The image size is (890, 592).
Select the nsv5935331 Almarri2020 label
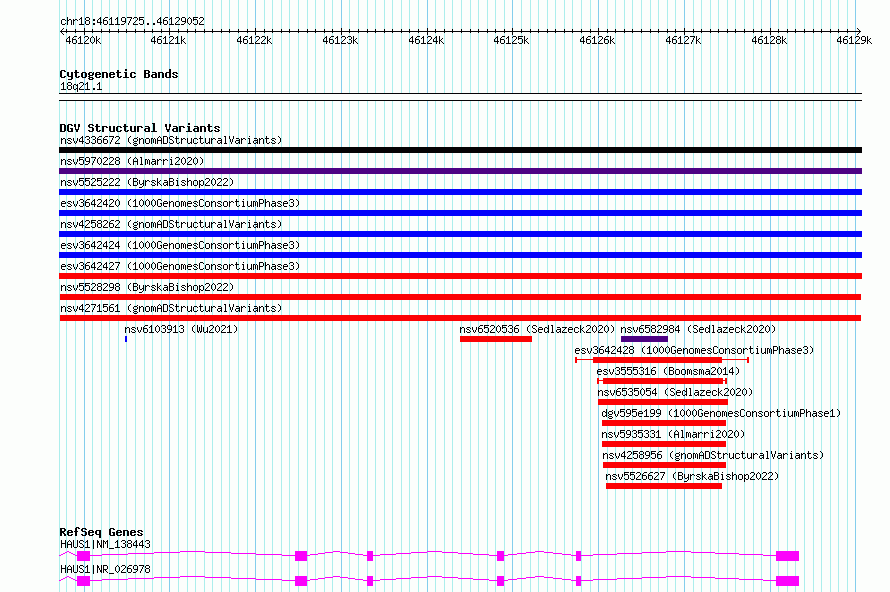coord(673,434)
